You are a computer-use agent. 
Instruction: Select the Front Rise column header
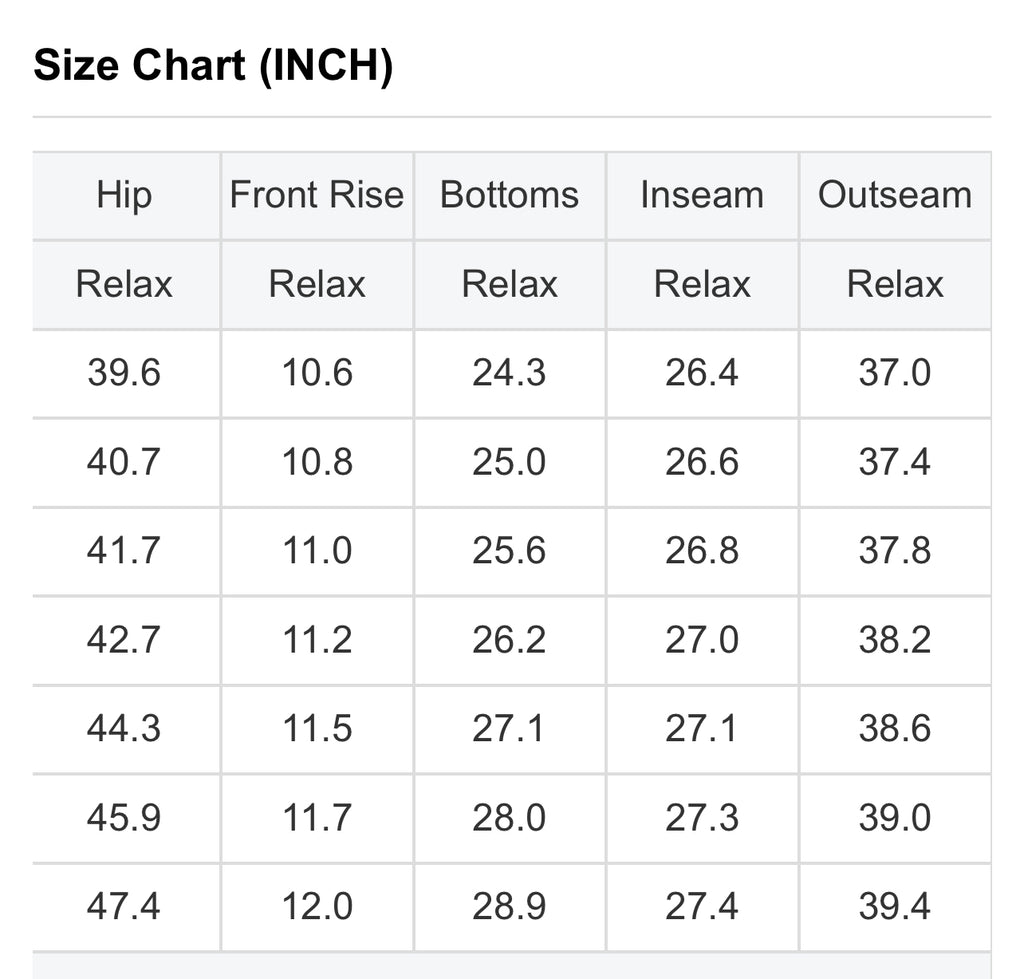pyautogui.click(x=317, y=195)
